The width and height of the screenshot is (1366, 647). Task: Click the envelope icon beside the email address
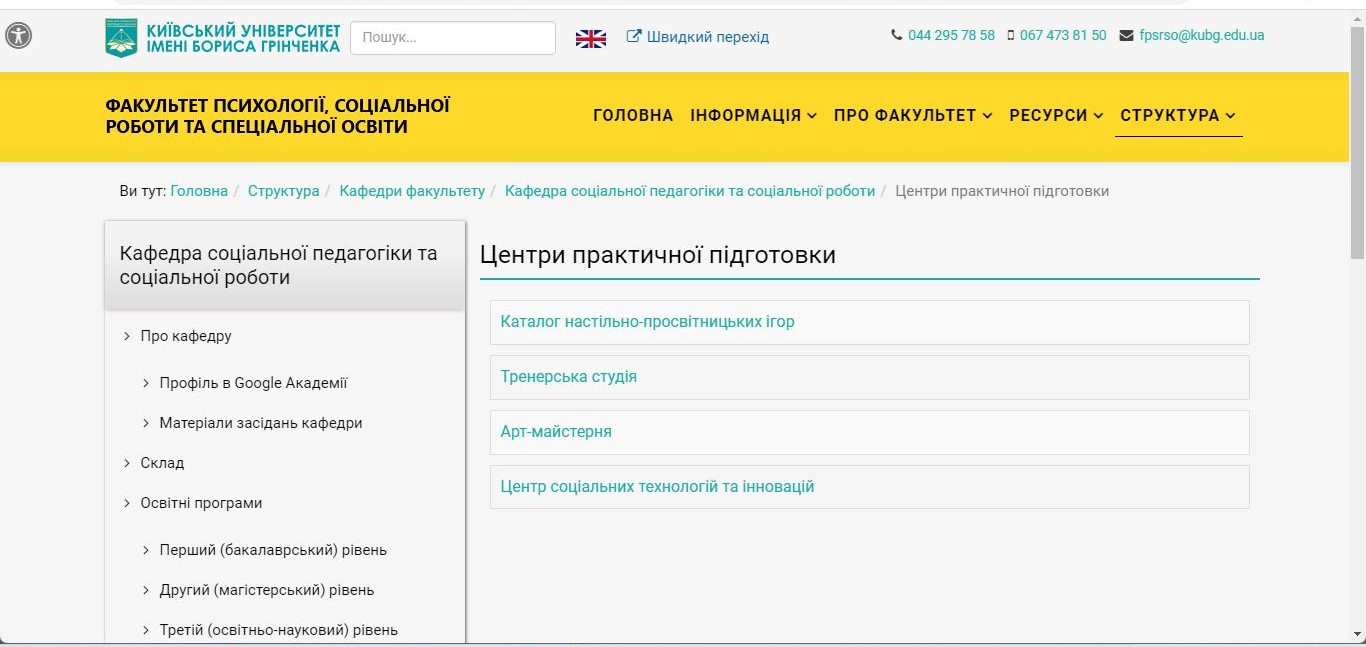[1127, 36]
